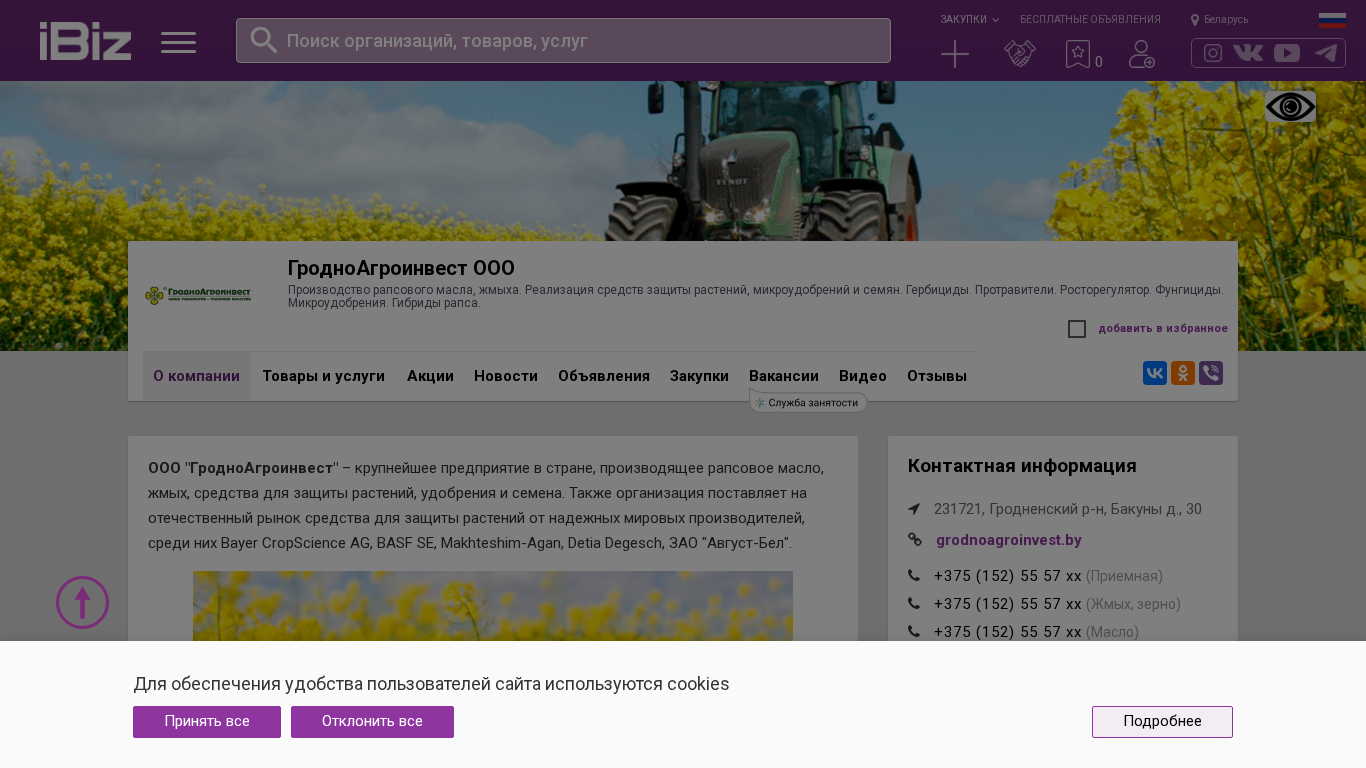This screenshot has height=768, width=1366.
Task: Click the phone icon for Жмых, зерно
Action: [x=914, y=604]
